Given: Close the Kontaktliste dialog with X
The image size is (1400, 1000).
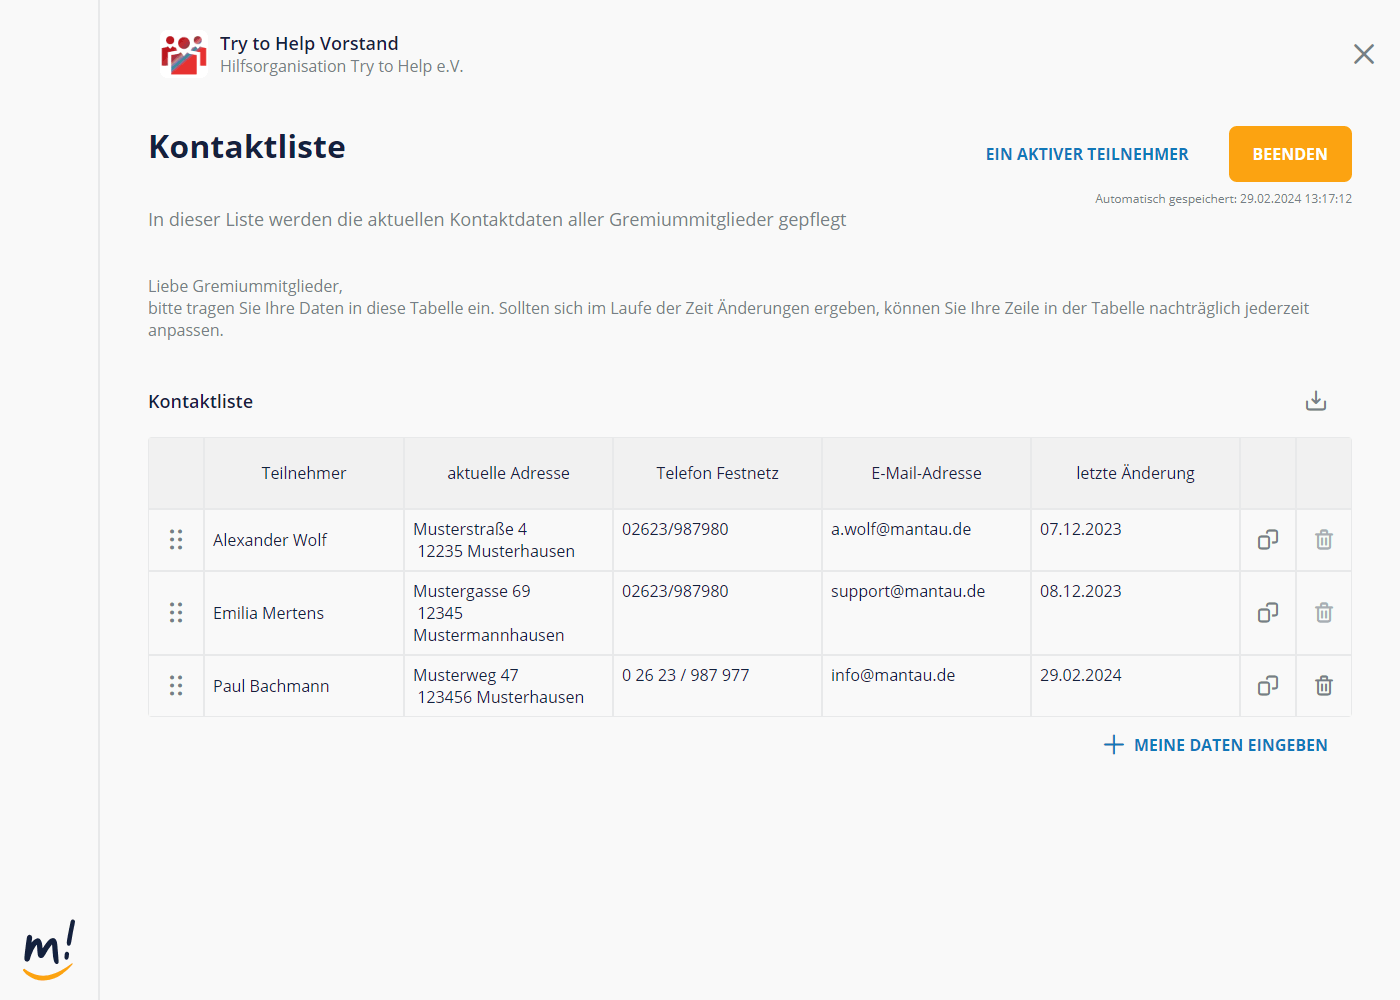Looking at the screenshot, I should tap(1363, 54).
